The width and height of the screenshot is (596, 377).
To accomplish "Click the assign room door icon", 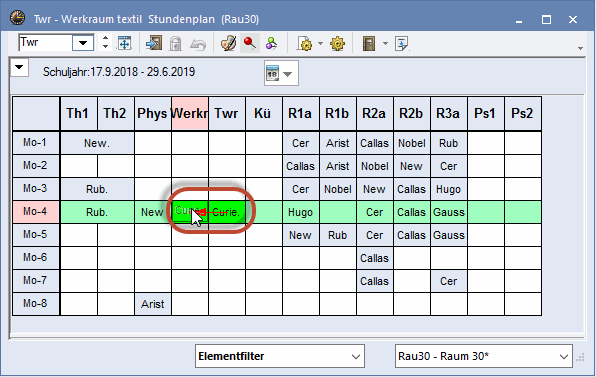I will 154,43.
